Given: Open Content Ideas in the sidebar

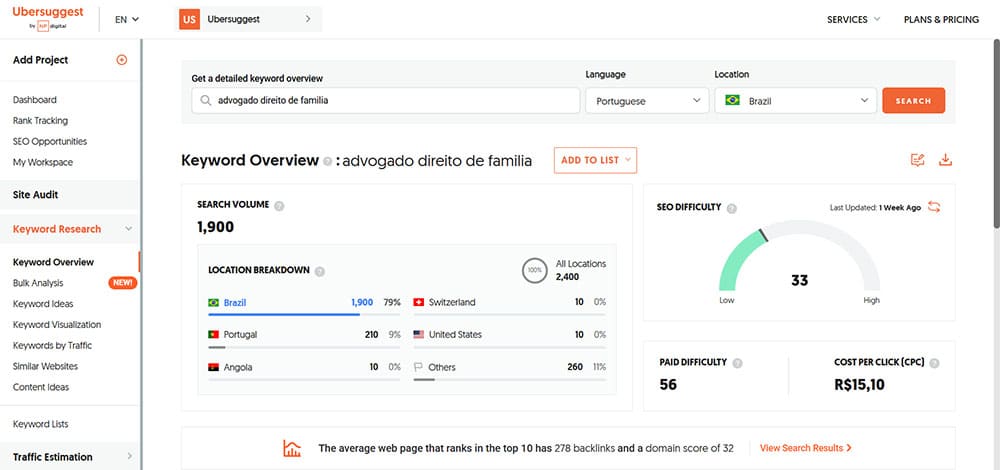Looking at the screenshot, I should [x=41, y=387].
